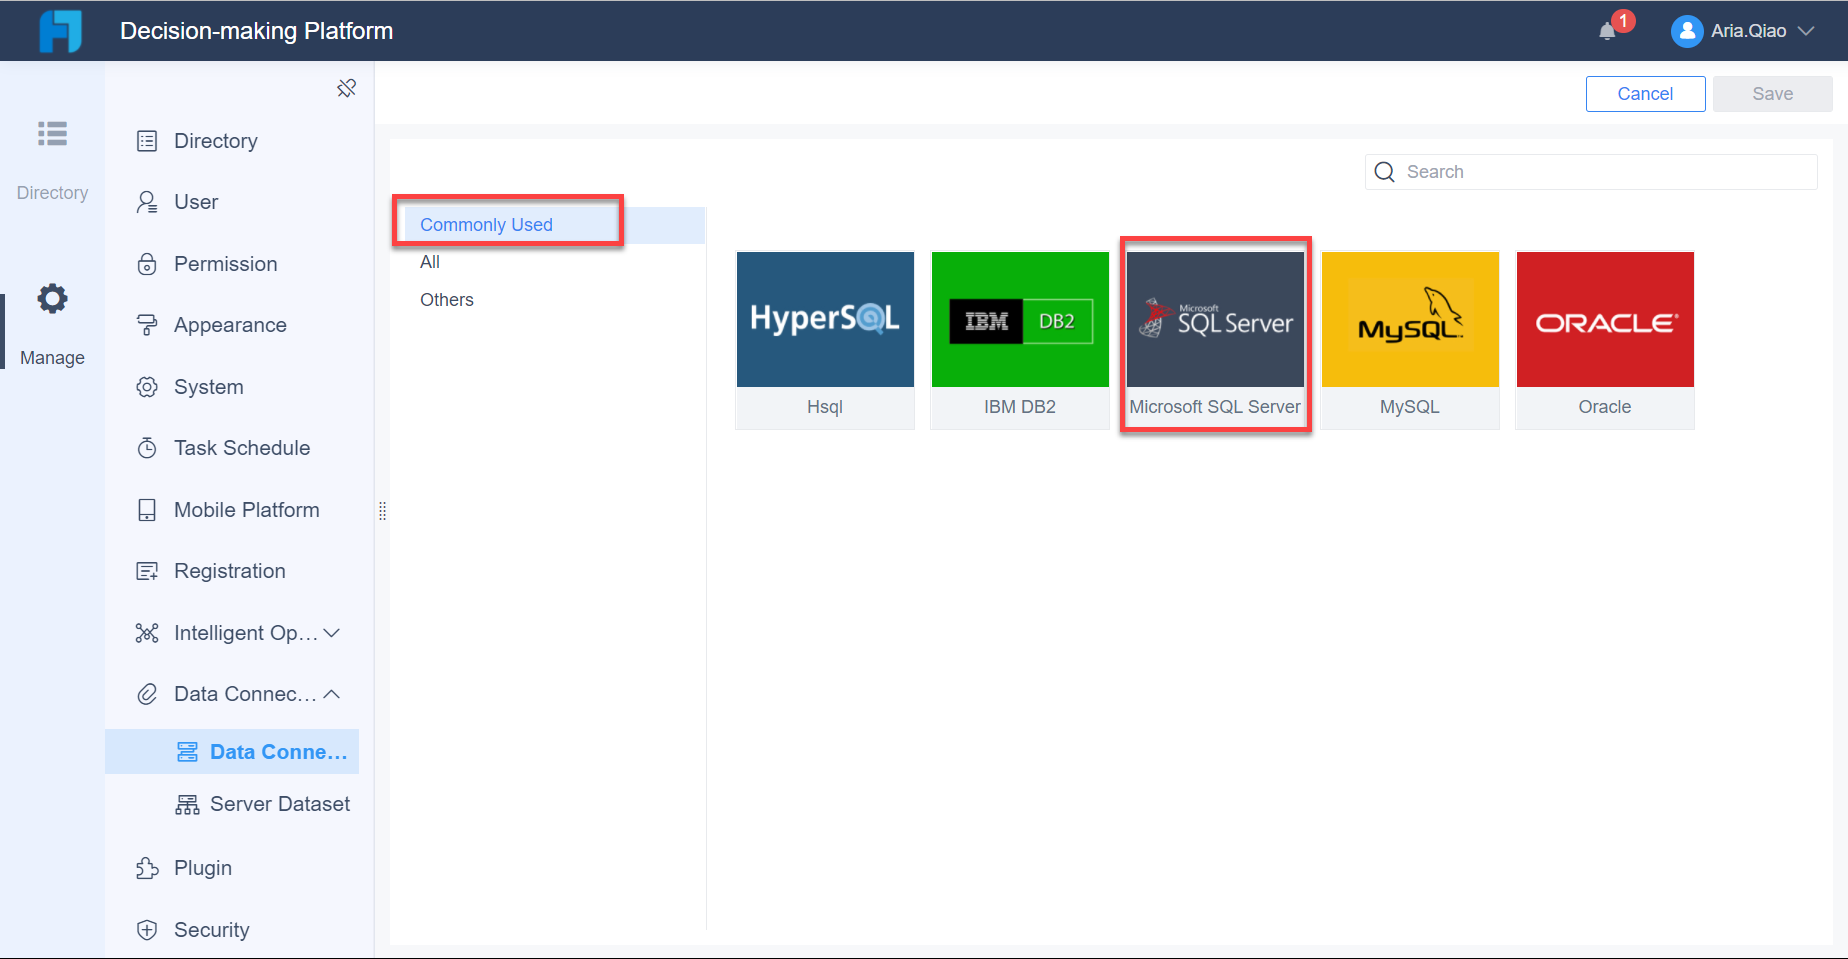Select the User management icon
This screenshot has width=1848, height=959.
coord(147,202)
